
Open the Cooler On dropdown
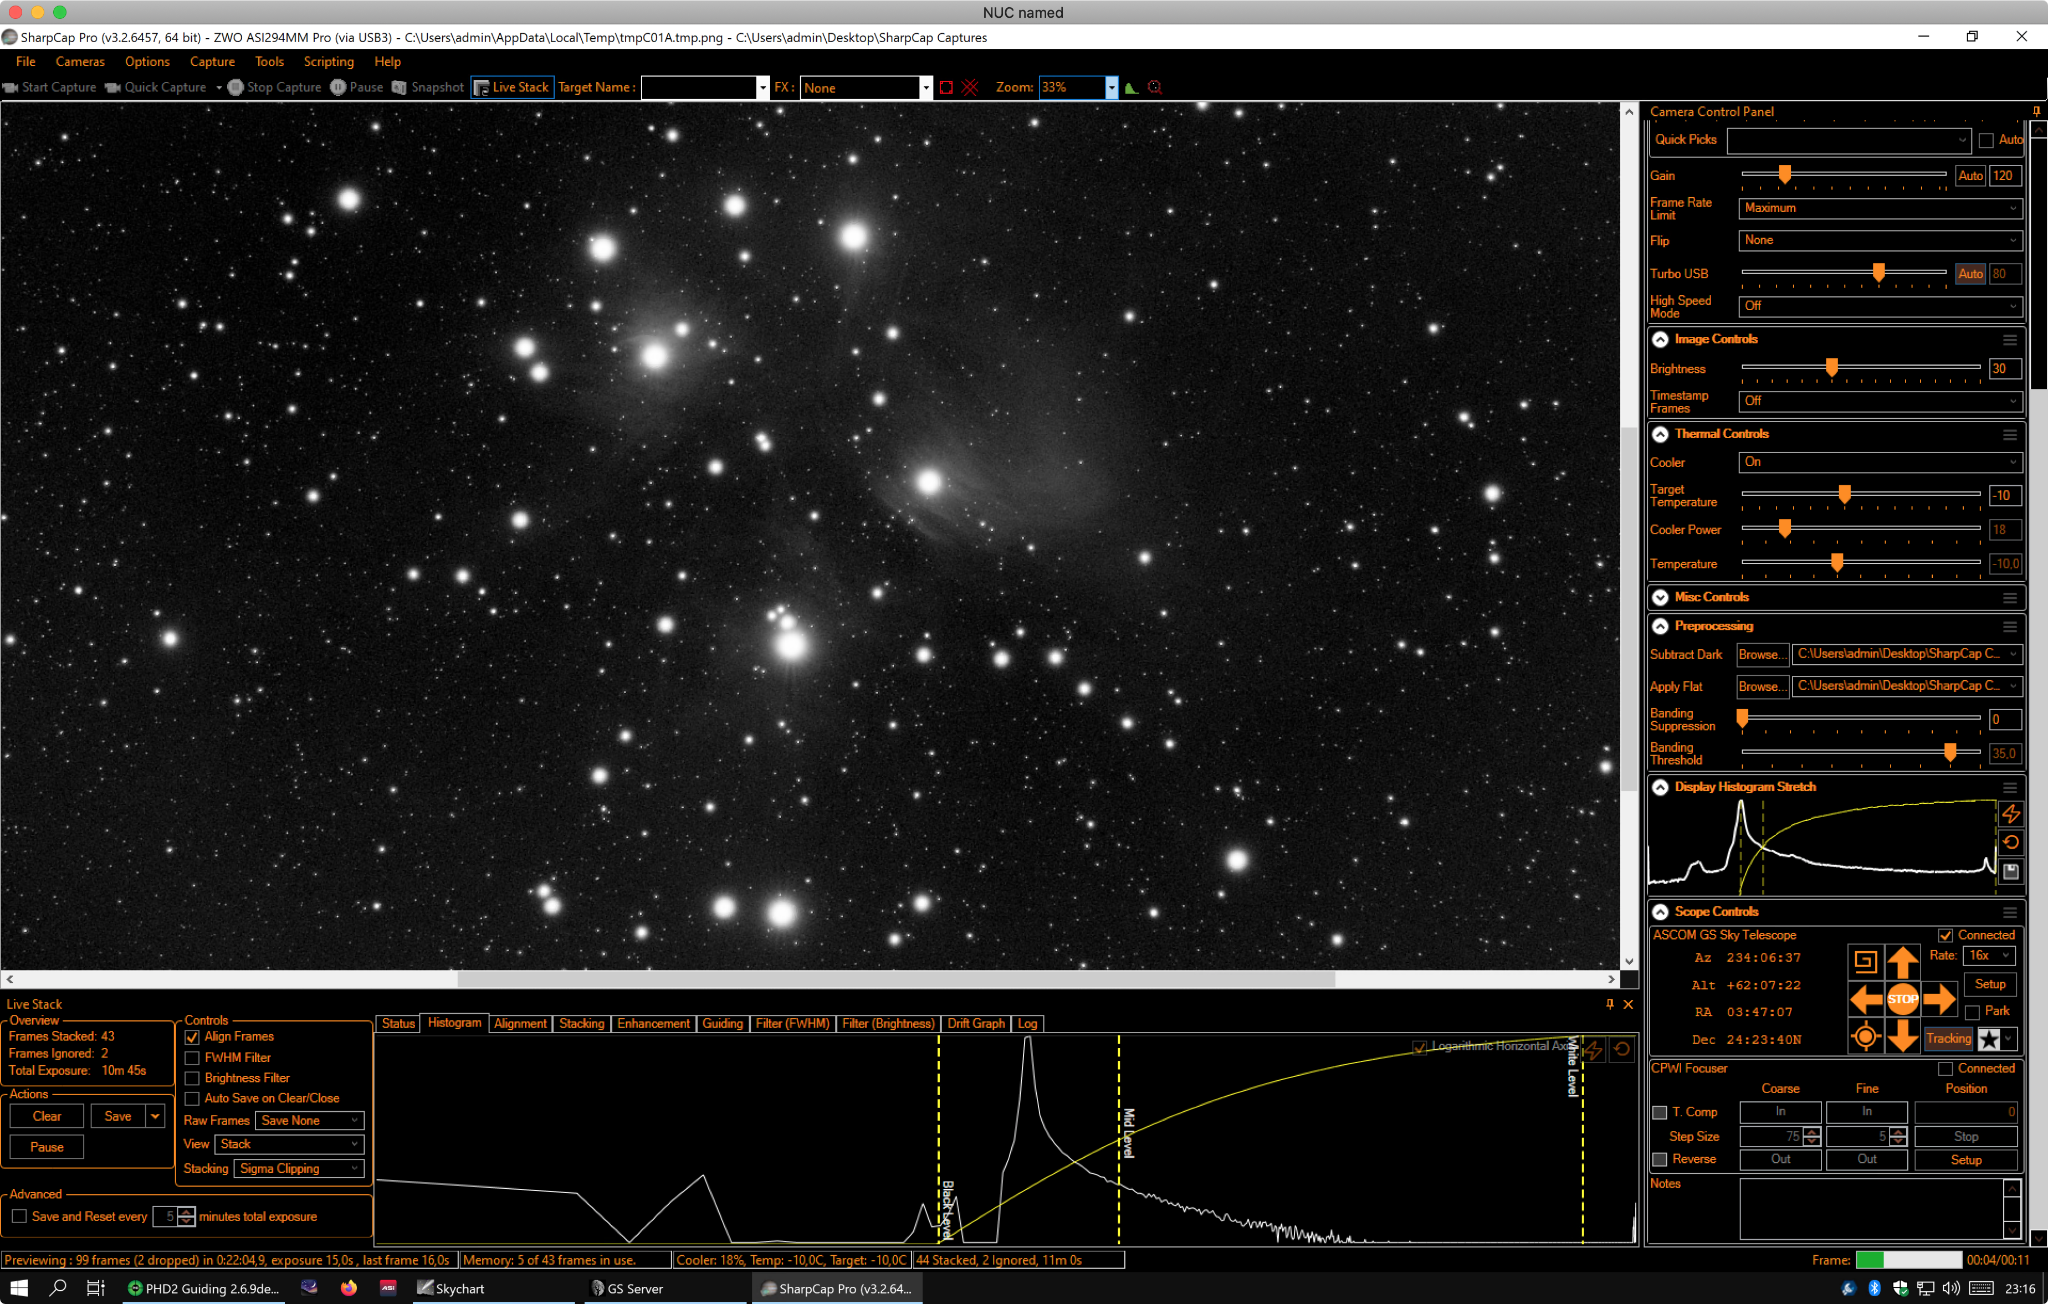tap(1880, 462)
